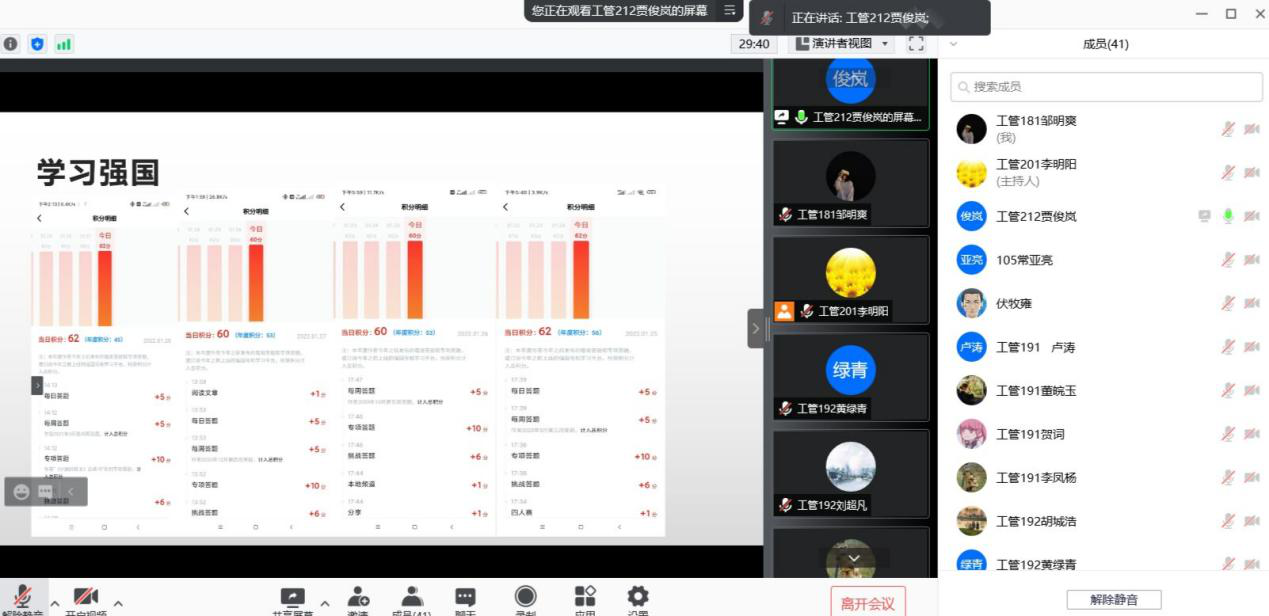Unmute microphone in bottom toolbar
Viewport: 1269px width, 616px height.
coord(22,599)
